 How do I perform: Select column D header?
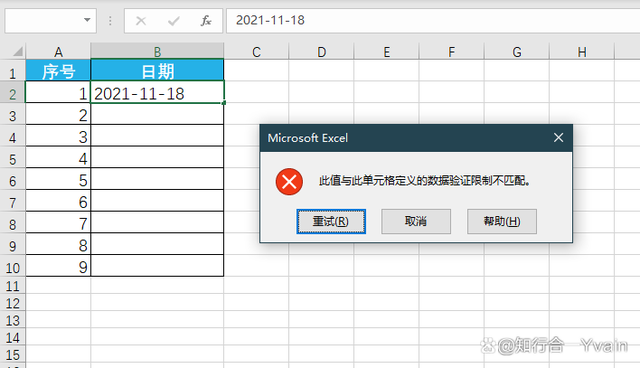tap(322, 52)
